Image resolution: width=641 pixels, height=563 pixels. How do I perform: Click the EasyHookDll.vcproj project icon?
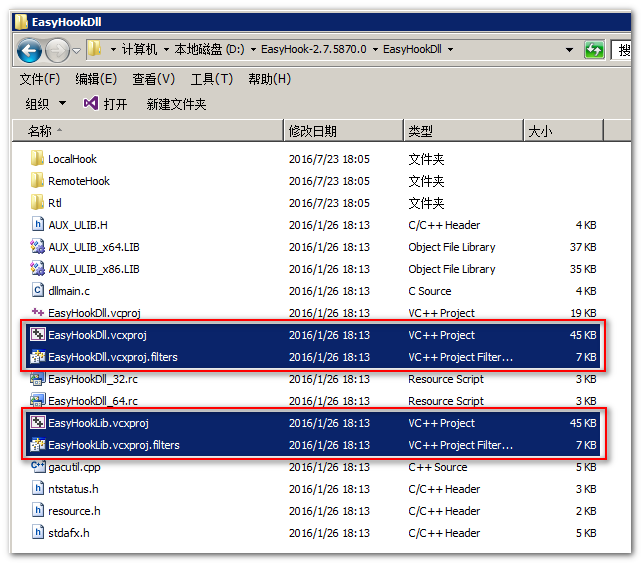38,312
